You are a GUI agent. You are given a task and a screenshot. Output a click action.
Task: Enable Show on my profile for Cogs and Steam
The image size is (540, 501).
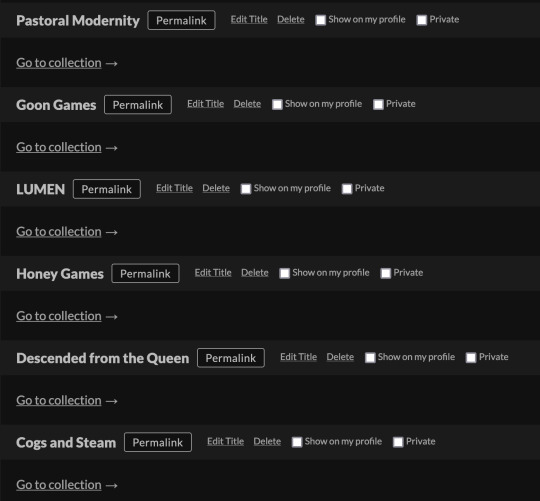297,442
